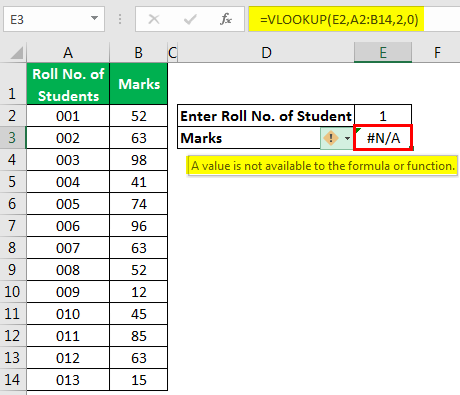Image resolution: width=460 pixels, height=395 pixels.
Task: Click the Cancel (X) formula bar icon
Action: [154, 19]
